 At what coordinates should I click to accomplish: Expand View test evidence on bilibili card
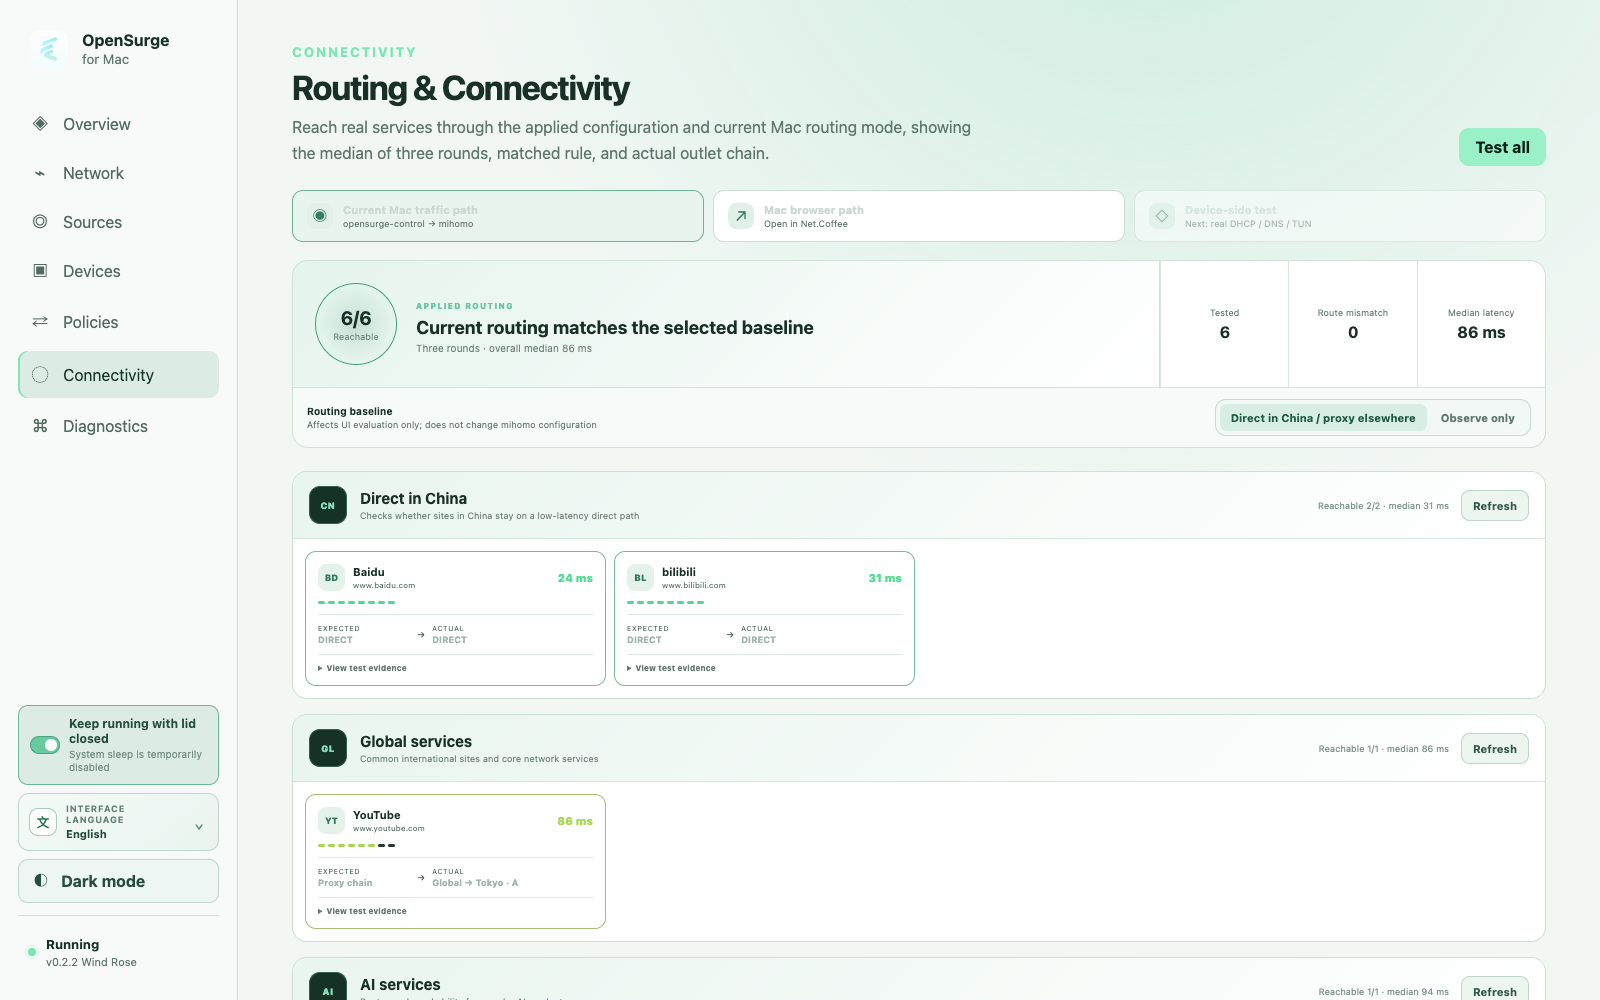click(x=671, y=668)
